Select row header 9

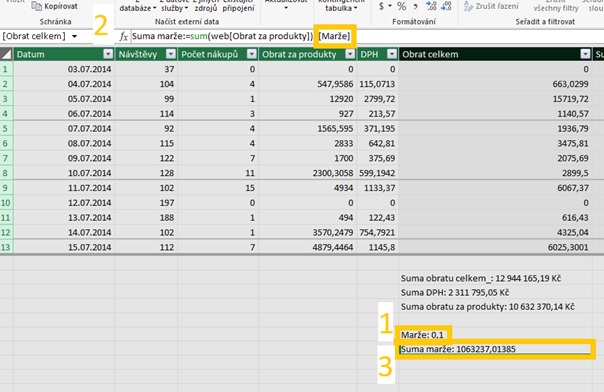[x=7, y=188]
